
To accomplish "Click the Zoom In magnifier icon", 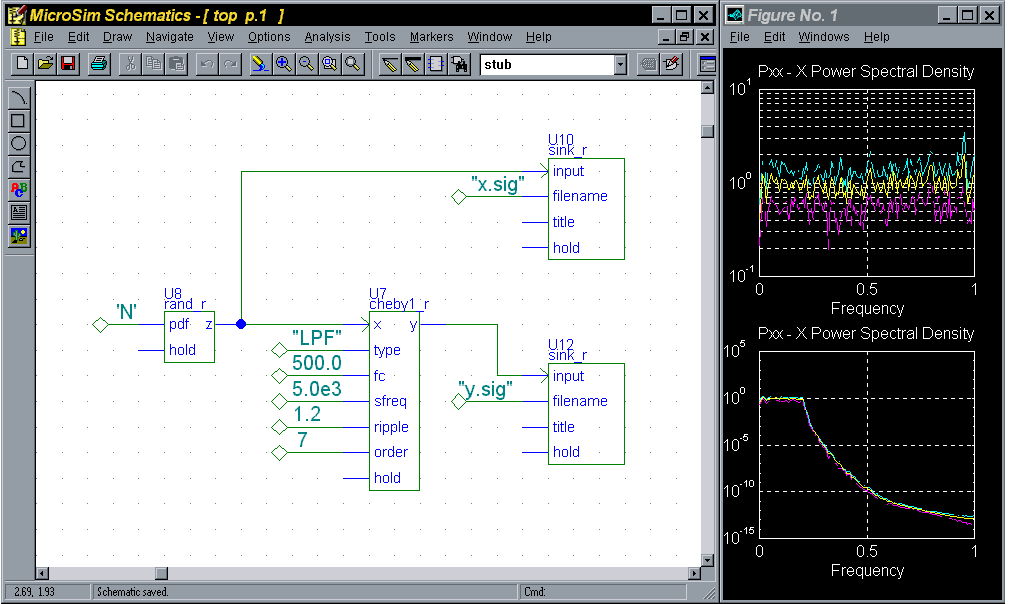I will [283, 64].
